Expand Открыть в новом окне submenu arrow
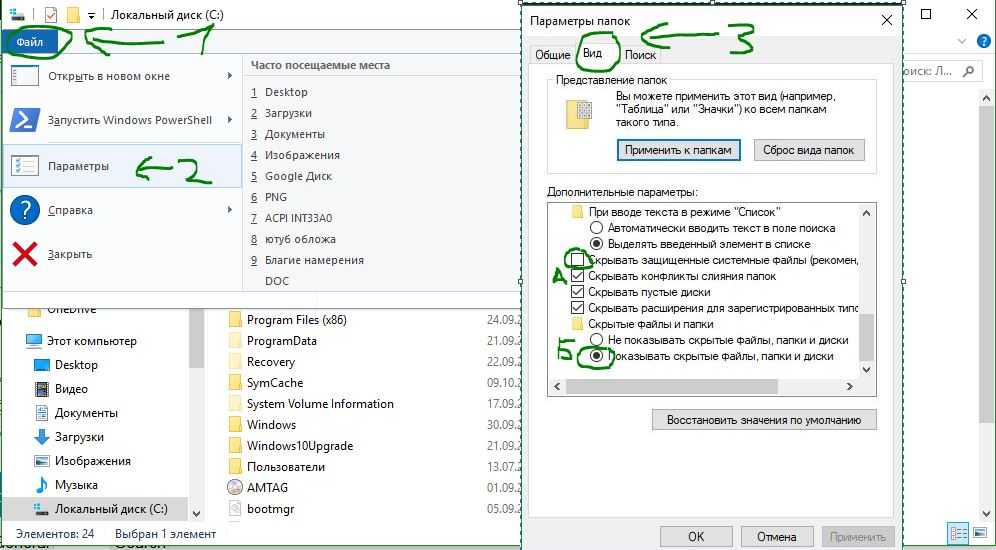 click(229, 76)
